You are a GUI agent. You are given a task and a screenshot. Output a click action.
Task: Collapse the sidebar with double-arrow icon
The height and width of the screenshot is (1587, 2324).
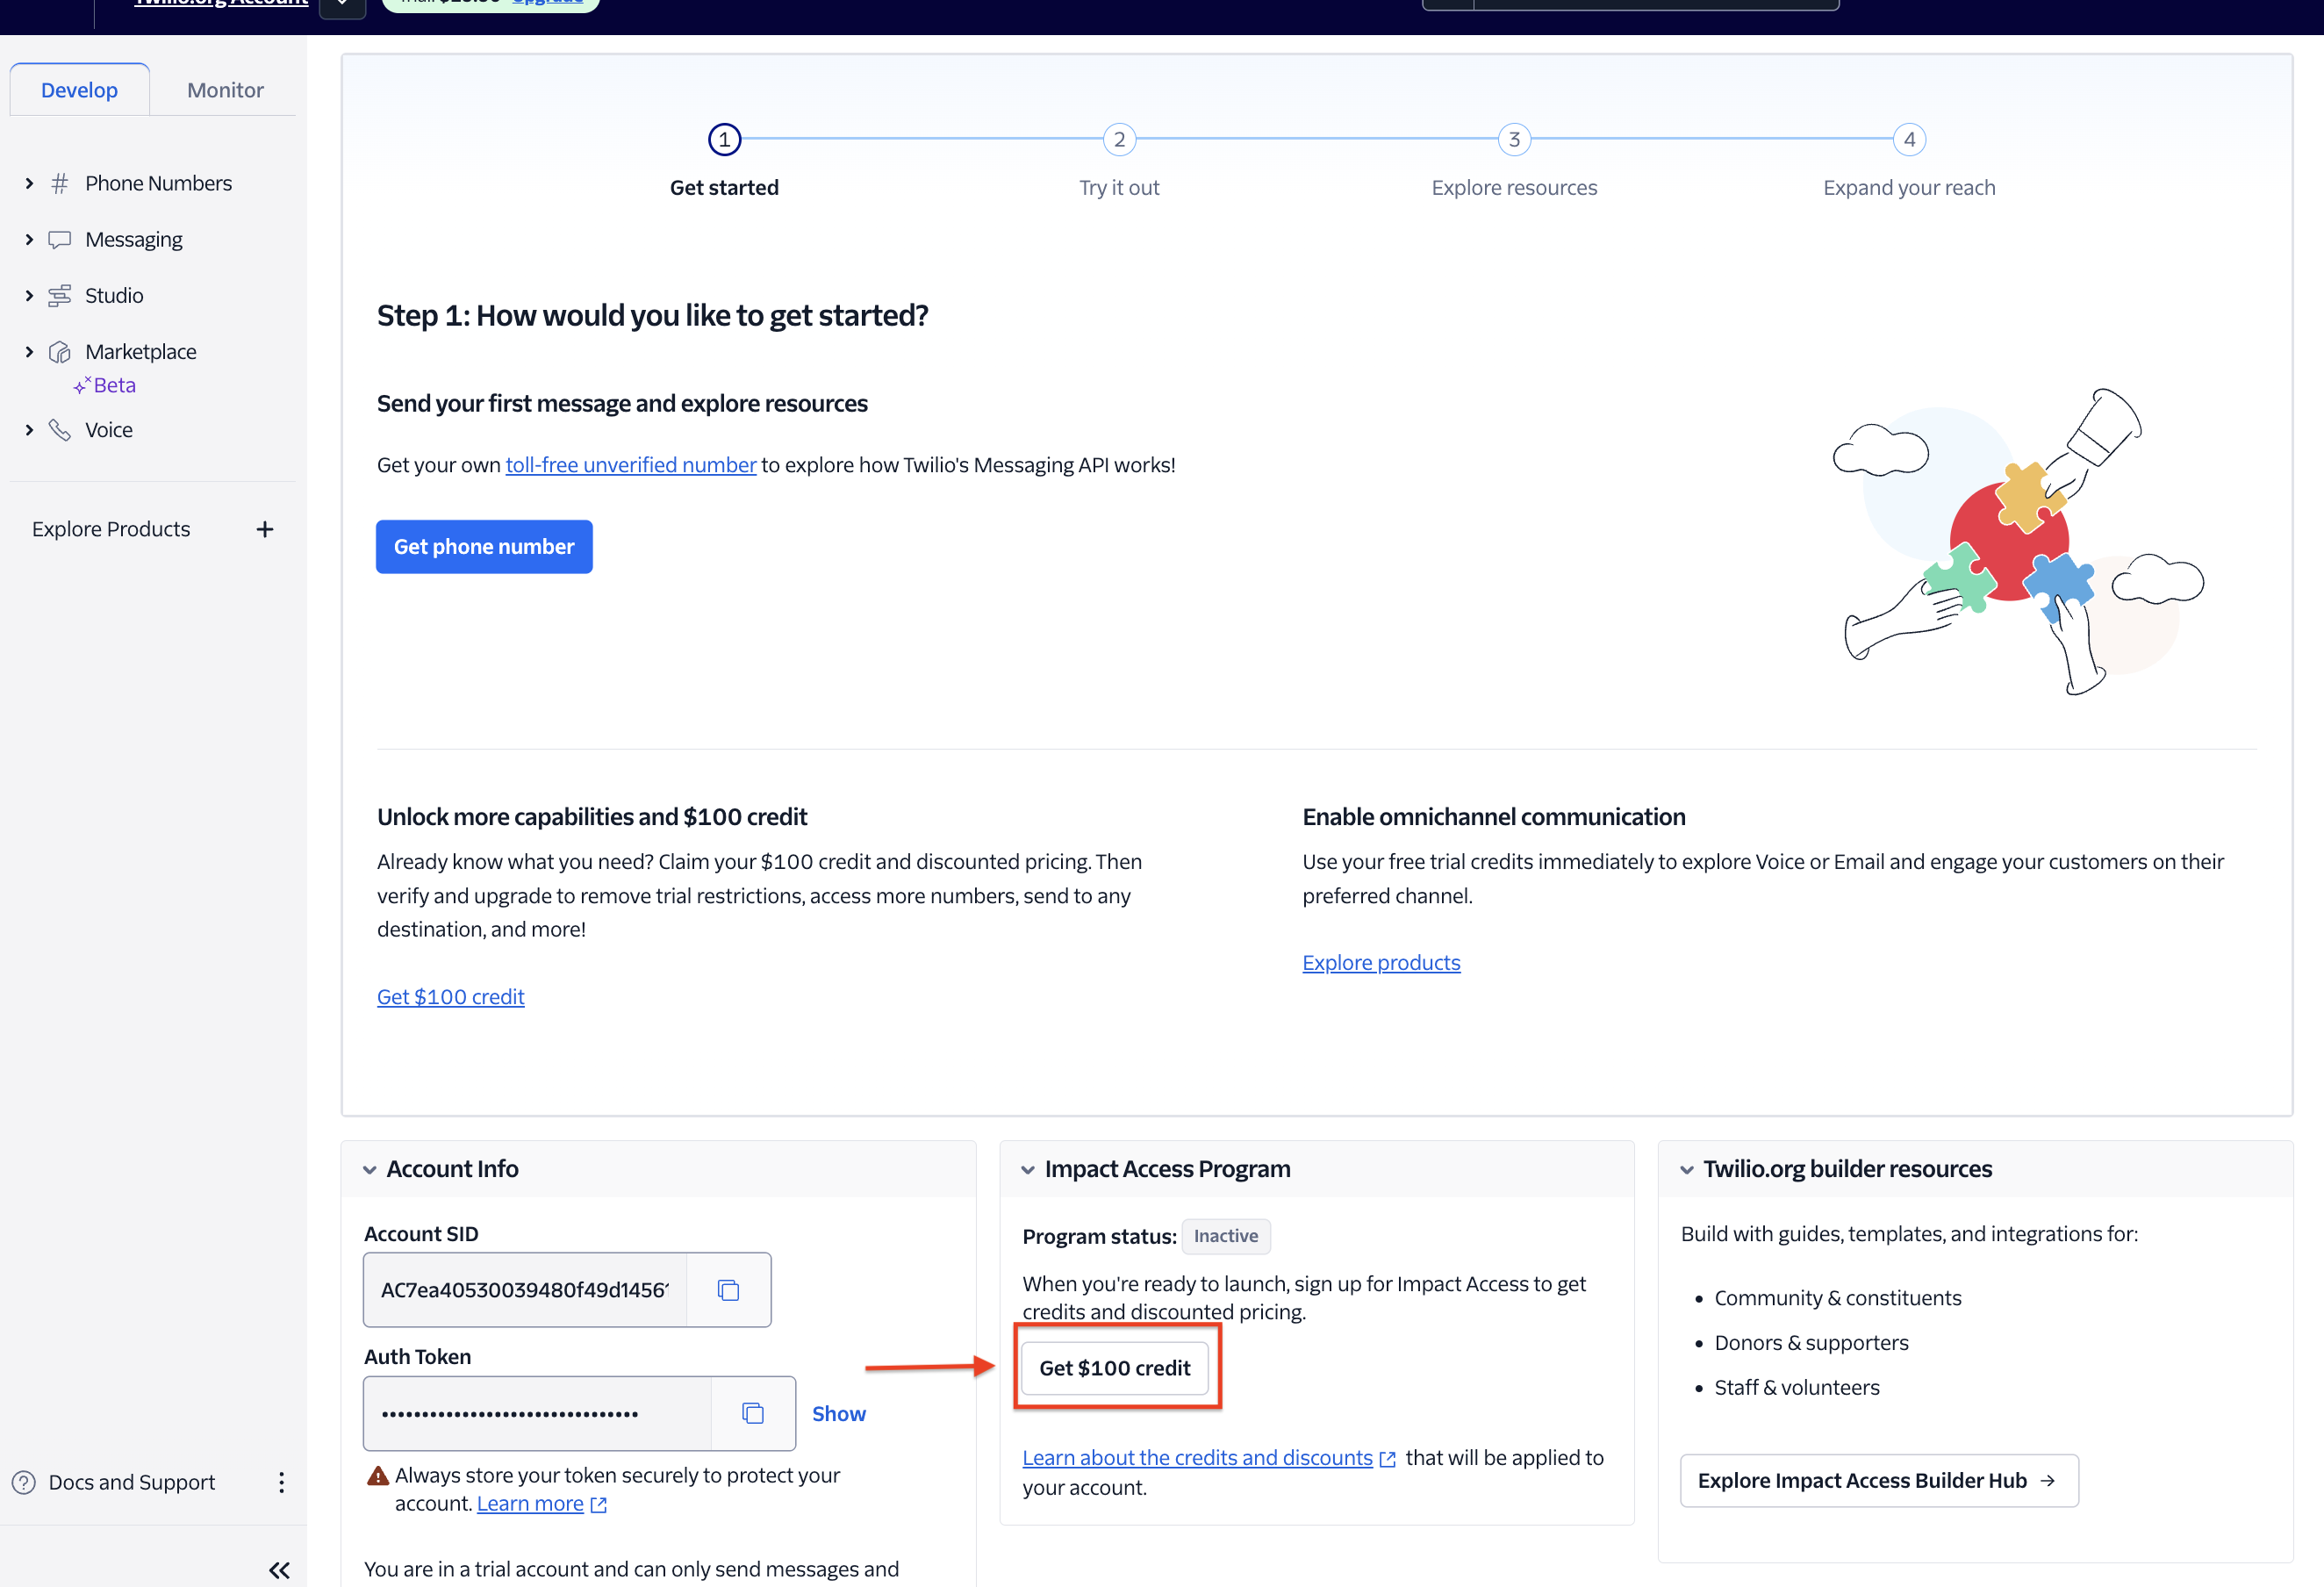click(x=279, y=1570)
